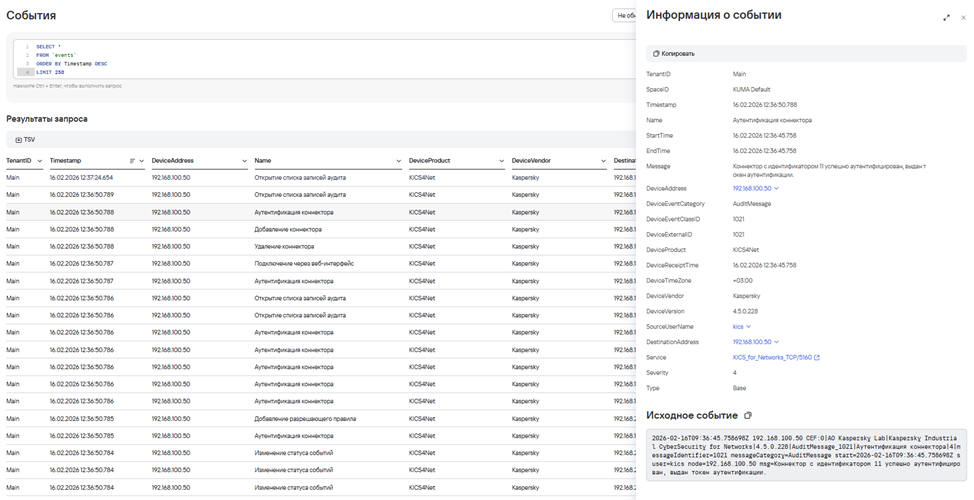Open the KICS_for_Networks_TCP/5160 service link
974x500 pixels.
pos(773,357)
